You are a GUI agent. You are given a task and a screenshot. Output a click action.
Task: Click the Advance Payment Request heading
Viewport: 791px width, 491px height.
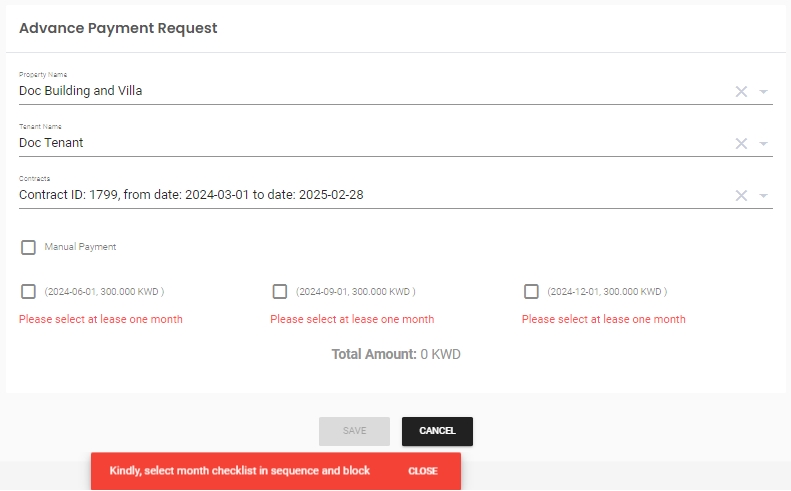pos(118,28)
